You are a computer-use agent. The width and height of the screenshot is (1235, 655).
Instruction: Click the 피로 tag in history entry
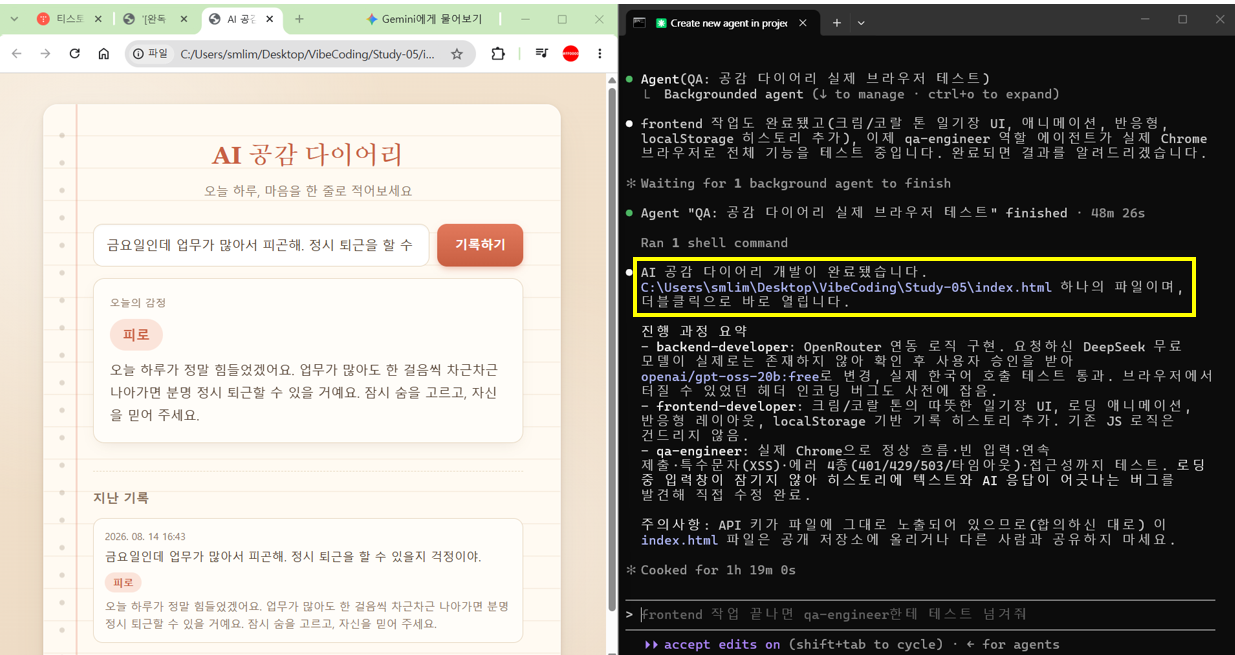coord(123,582)
